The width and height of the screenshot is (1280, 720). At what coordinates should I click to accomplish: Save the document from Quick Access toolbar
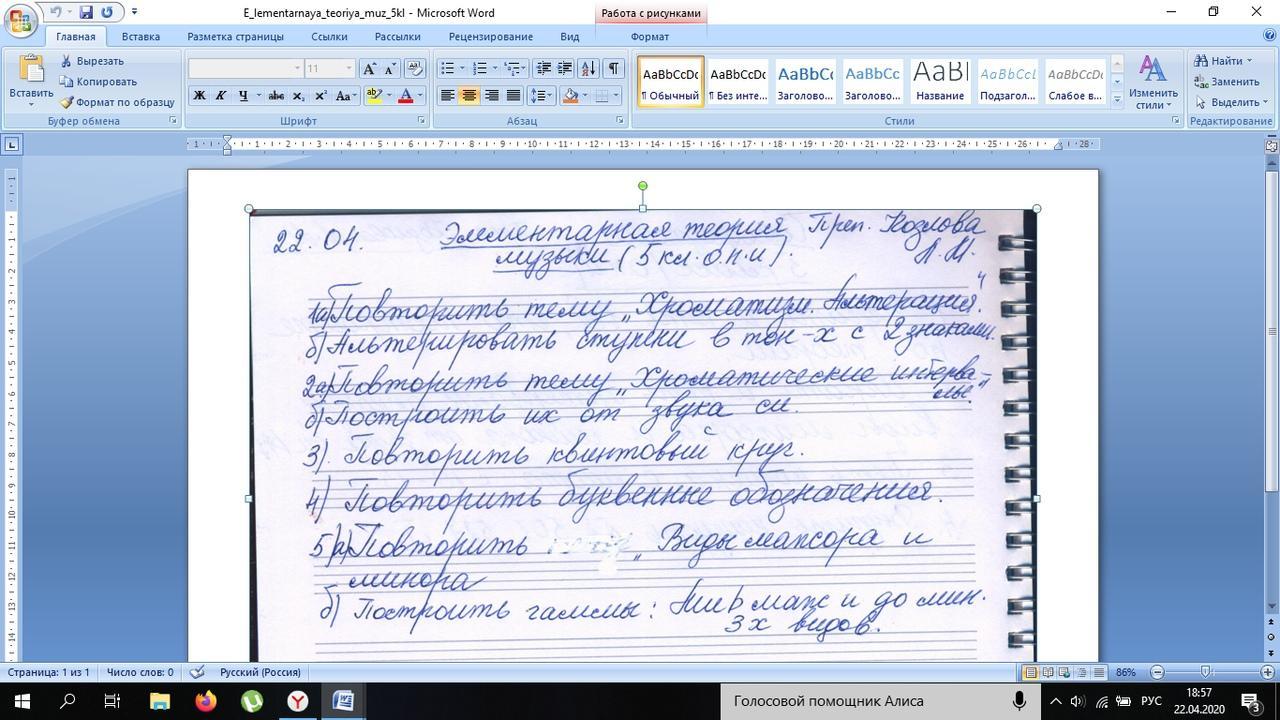(x=86, y=12)
